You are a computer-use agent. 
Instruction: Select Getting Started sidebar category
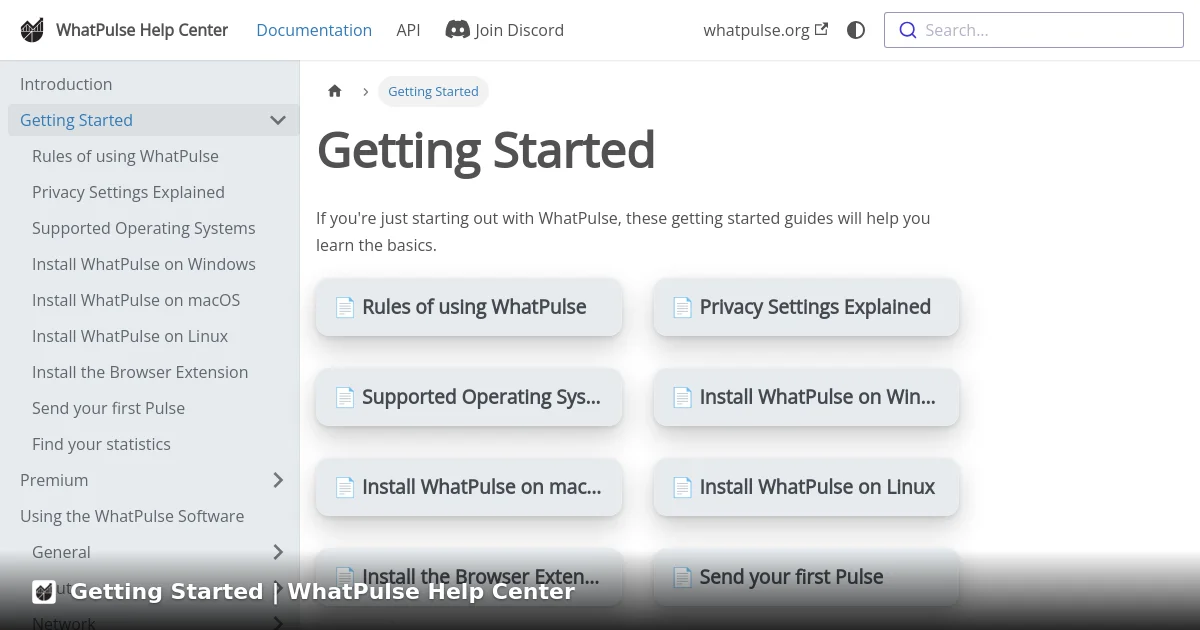pyautogui.click(x=76, y=120)
